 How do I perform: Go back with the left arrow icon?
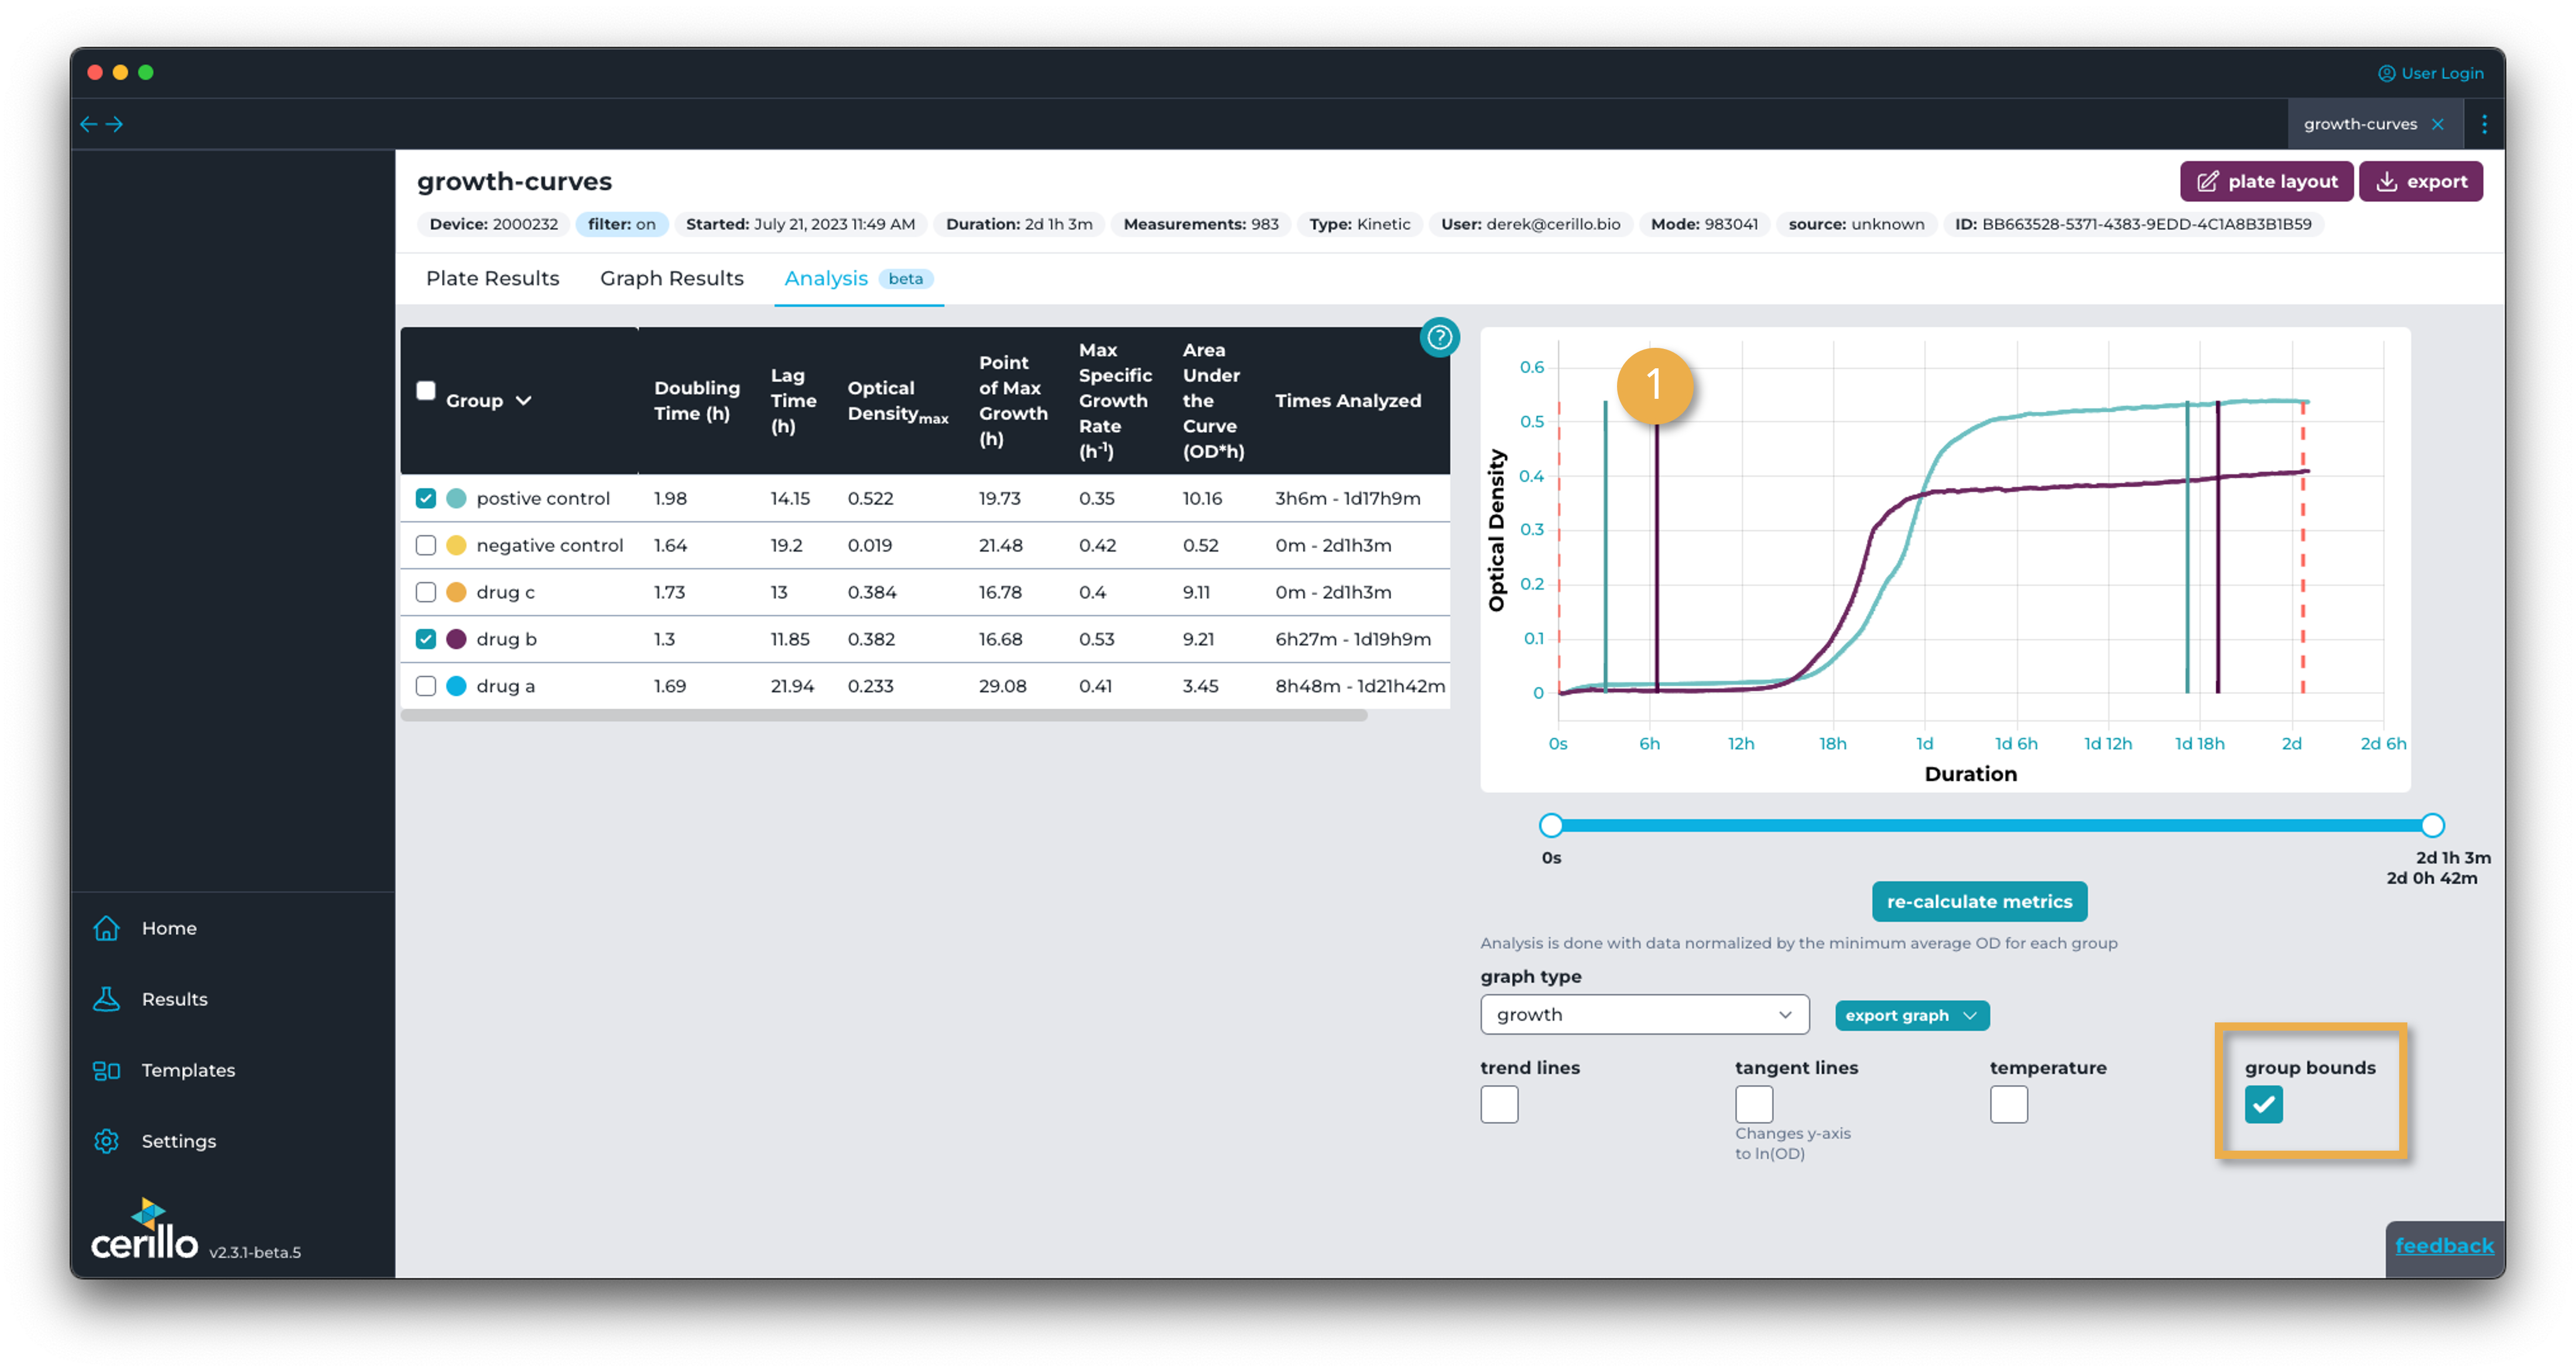click(x=89, y=124)
